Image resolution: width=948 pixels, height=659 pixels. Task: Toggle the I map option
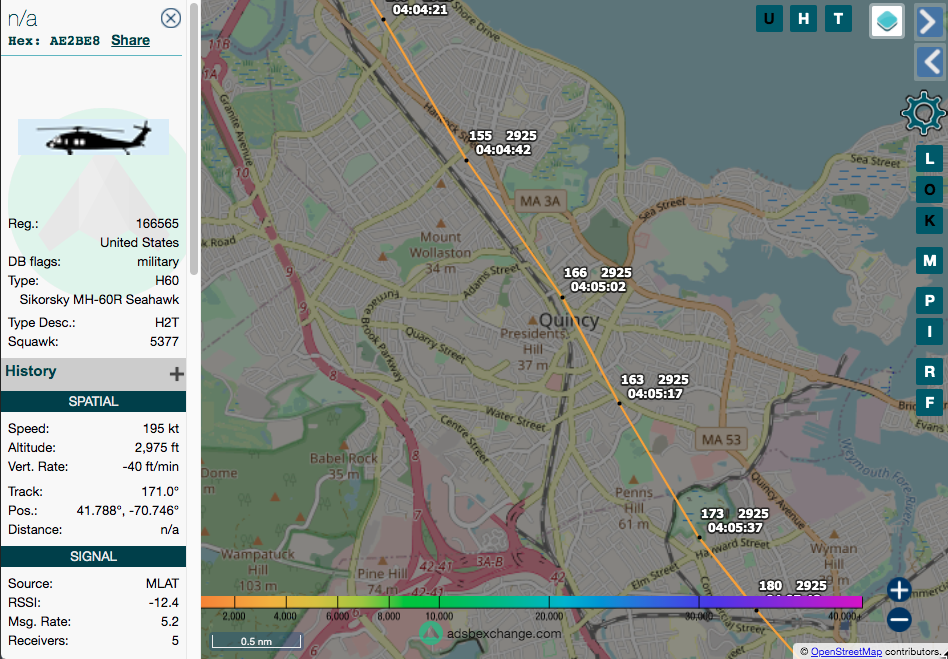[929, 331]
